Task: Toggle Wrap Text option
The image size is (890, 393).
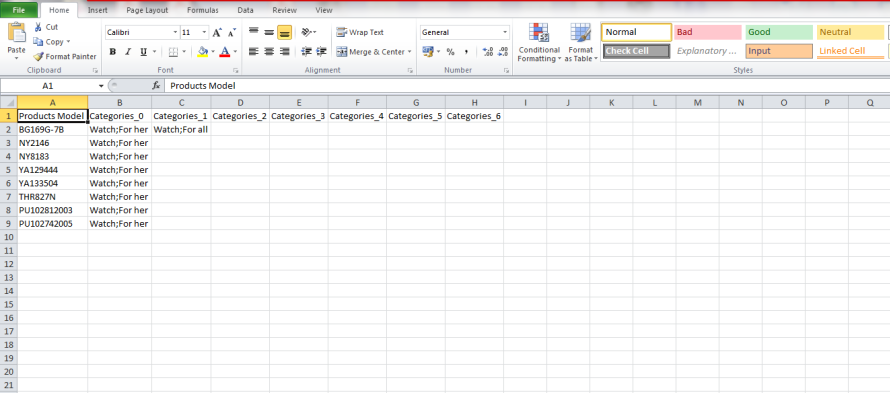Action: pos(360,32)
